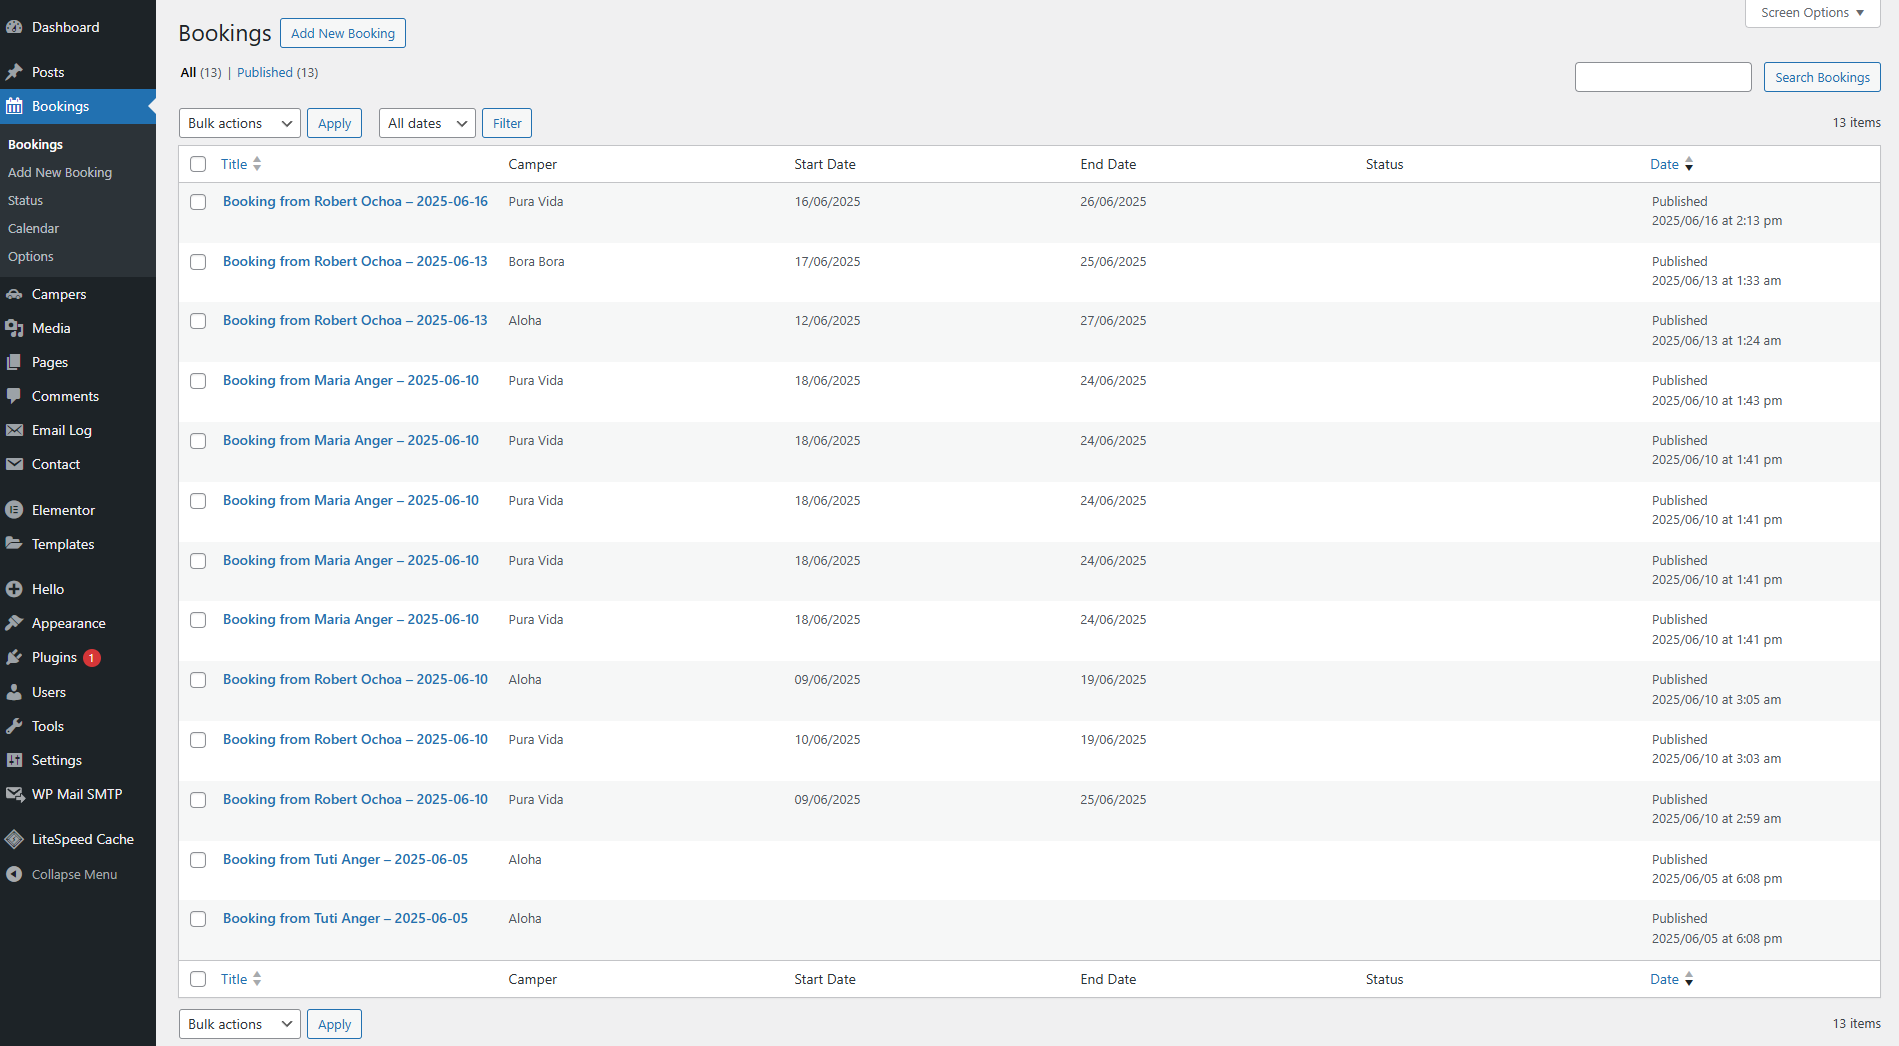Viewport: 1899px width, 1046px height.
Task: Sort bookings by Title in header
Action: click(x=240, y=164)
